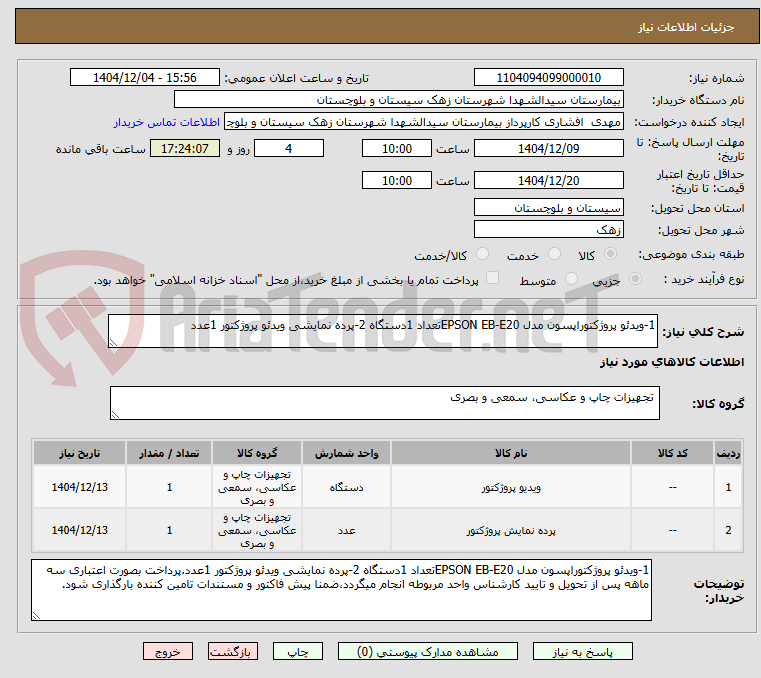Click the خروج exit button
This screenshot has height=678, width=761.
168,651
